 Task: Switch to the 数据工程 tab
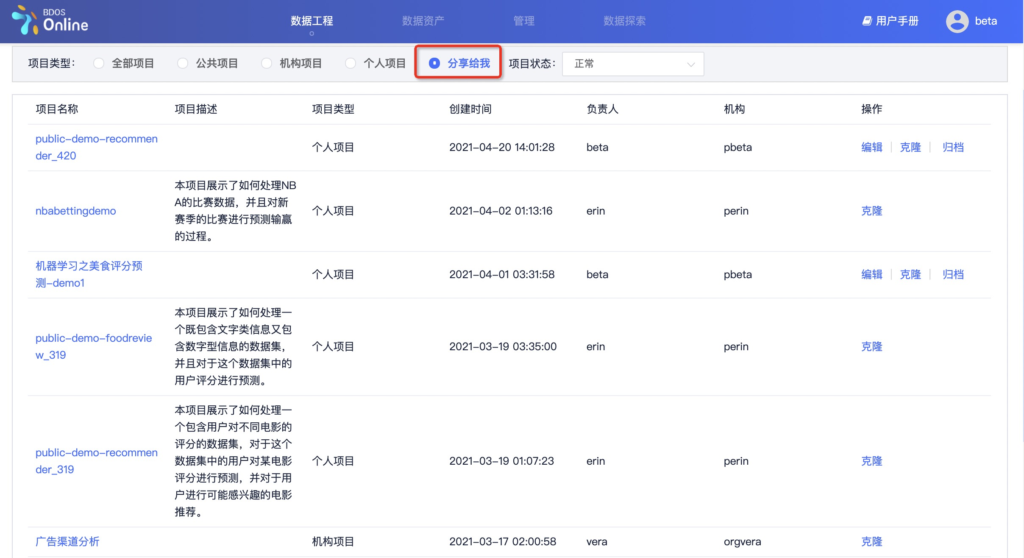pos(311,21)
